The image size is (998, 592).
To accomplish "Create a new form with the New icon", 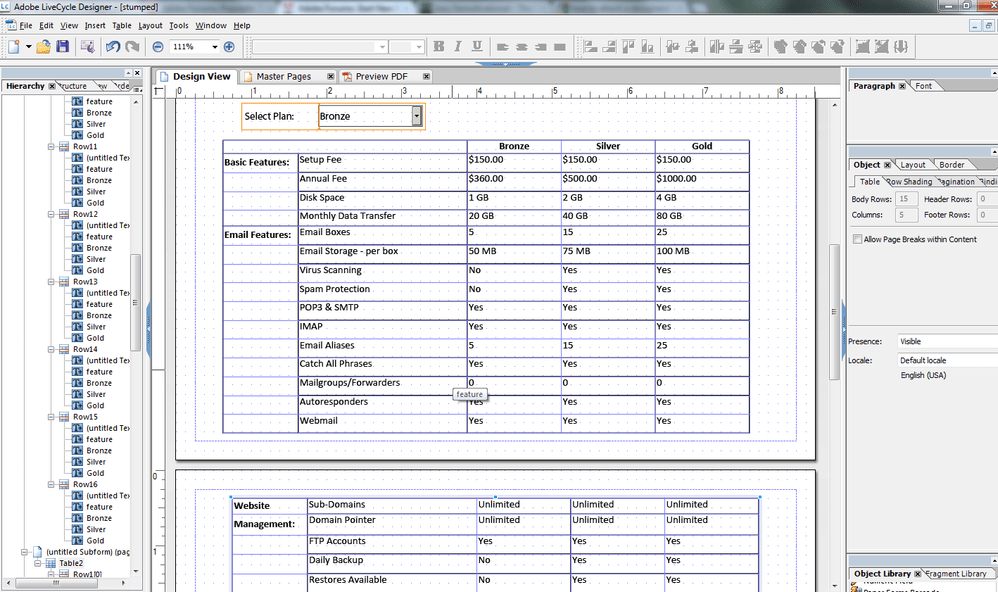I will pyautogui.click(x=12, y=46).
